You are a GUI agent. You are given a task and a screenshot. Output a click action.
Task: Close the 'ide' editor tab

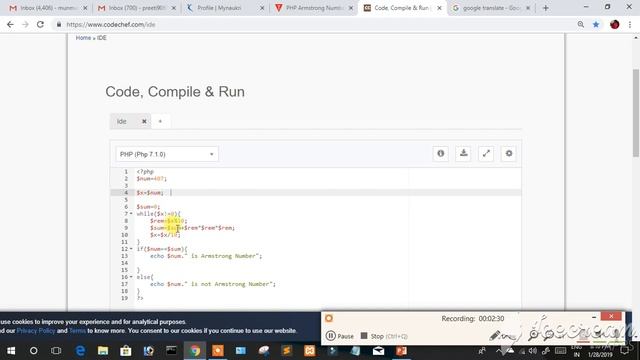[144, 121]
